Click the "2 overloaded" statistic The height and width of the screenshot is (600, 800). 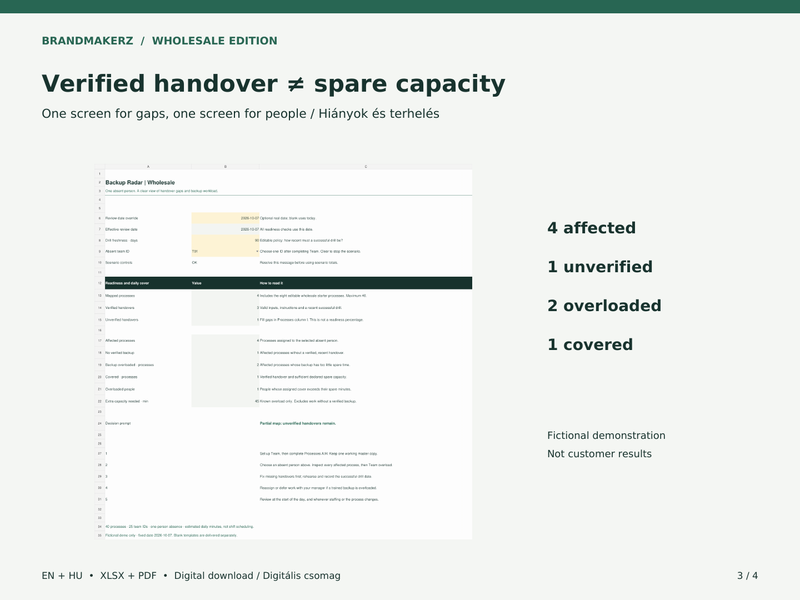point(604,306)
